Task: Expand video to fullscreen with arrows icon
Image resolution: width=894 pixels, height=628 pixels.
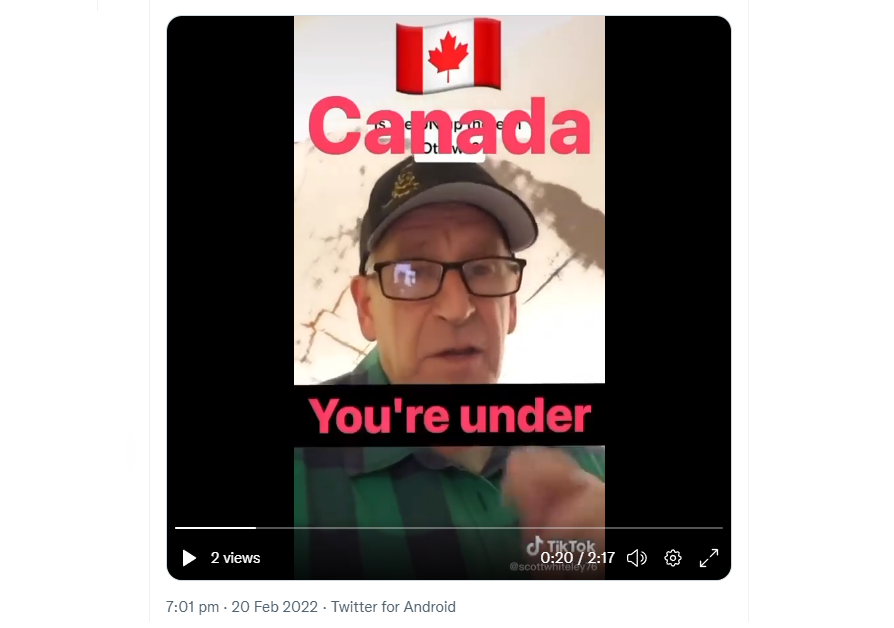Action: [709, 558]
